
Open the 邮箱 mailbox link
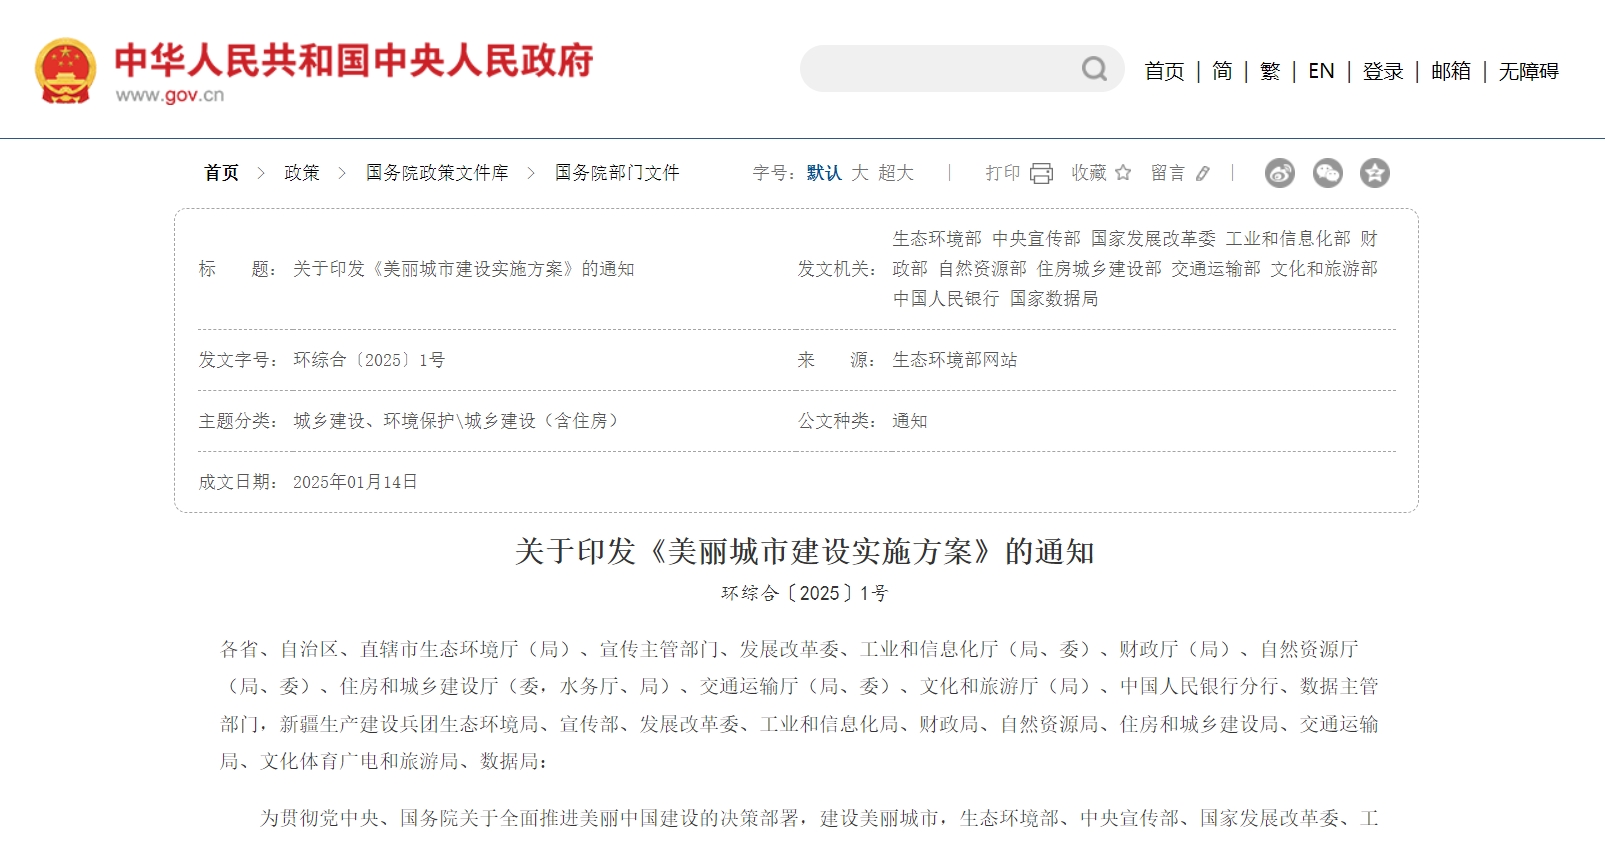1451,71
